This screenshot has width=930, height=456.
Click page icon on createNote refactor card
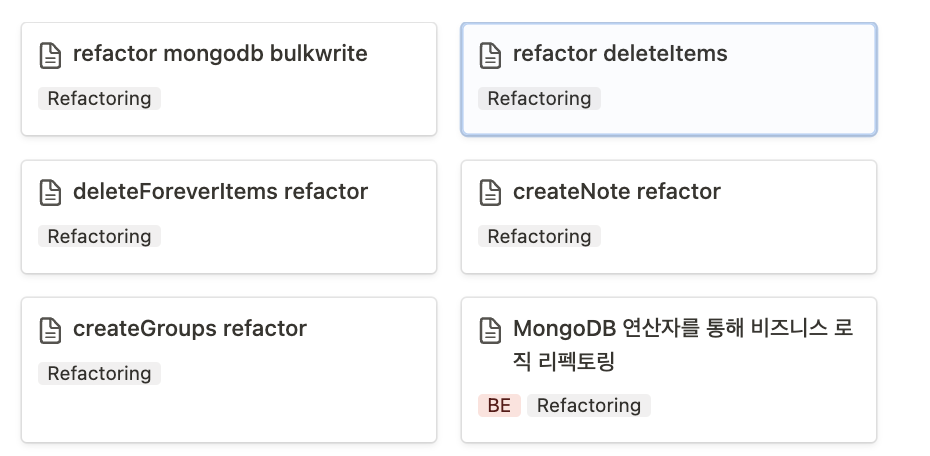pyautogui.click(x=491, y=192)
